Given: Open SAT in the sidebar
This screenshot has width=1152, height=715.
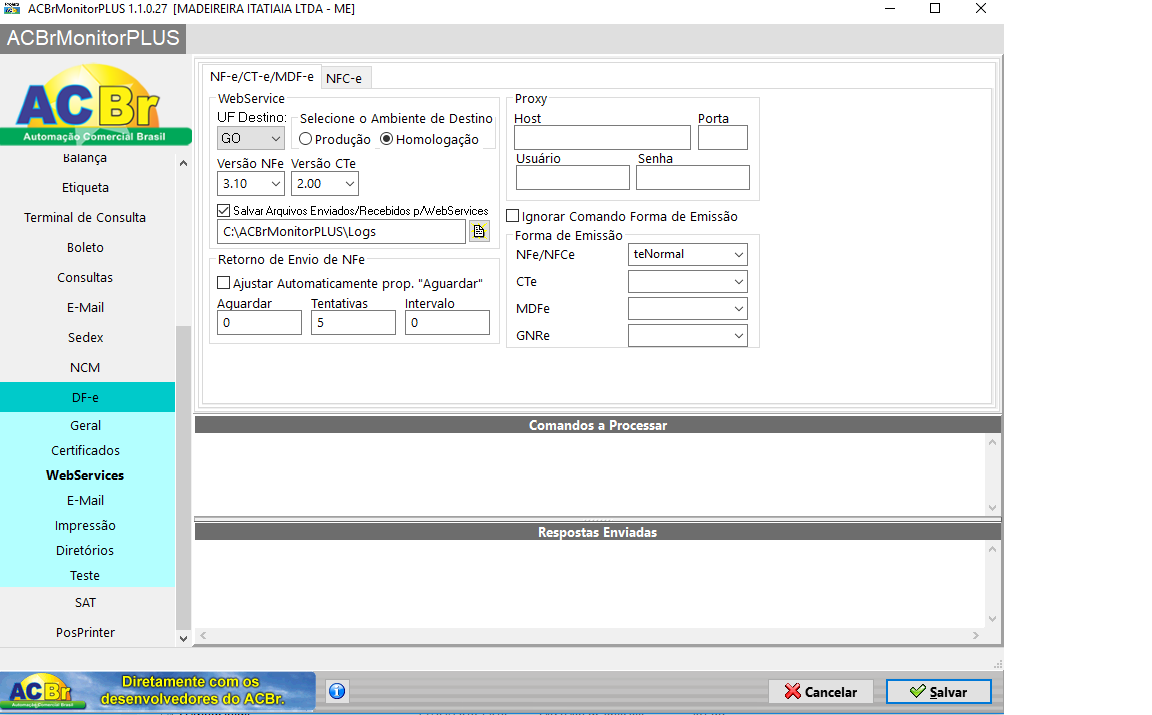Looking at the screenshot, I should (x=85, y=603).
